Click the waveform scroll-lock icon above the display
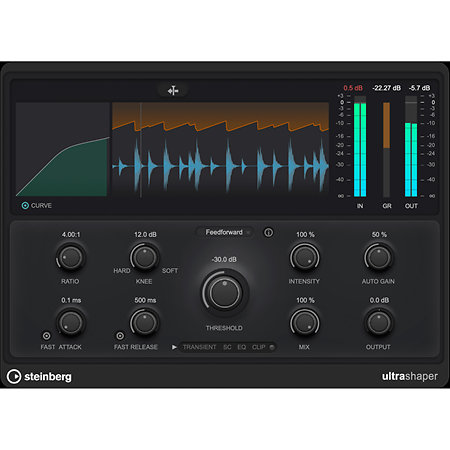The image size is (450, 450). (173, 90)
